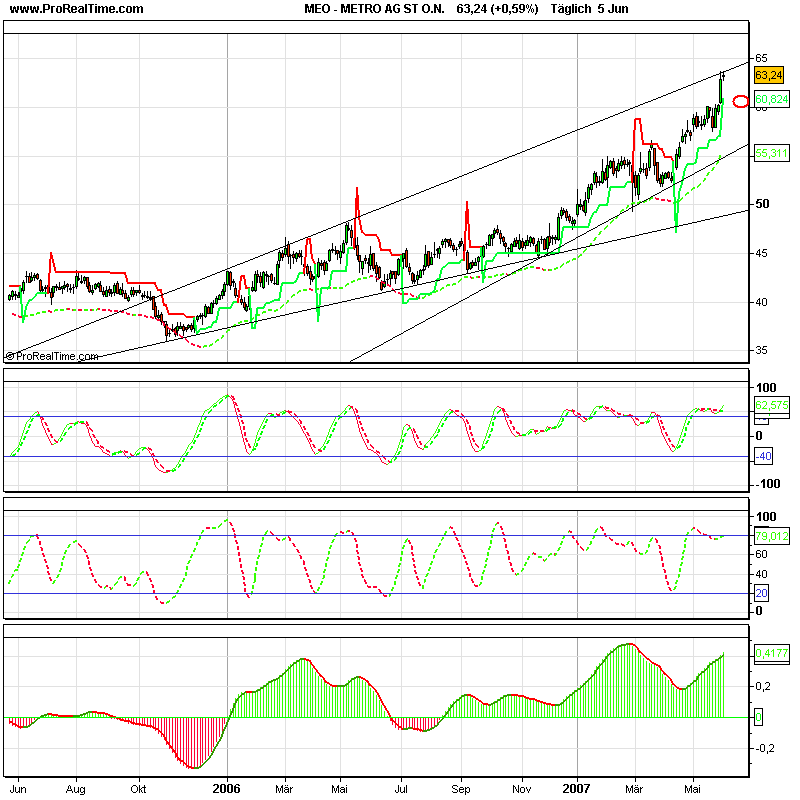
Task: Click the -100 oscillator axis label
Action: [768, 484]
